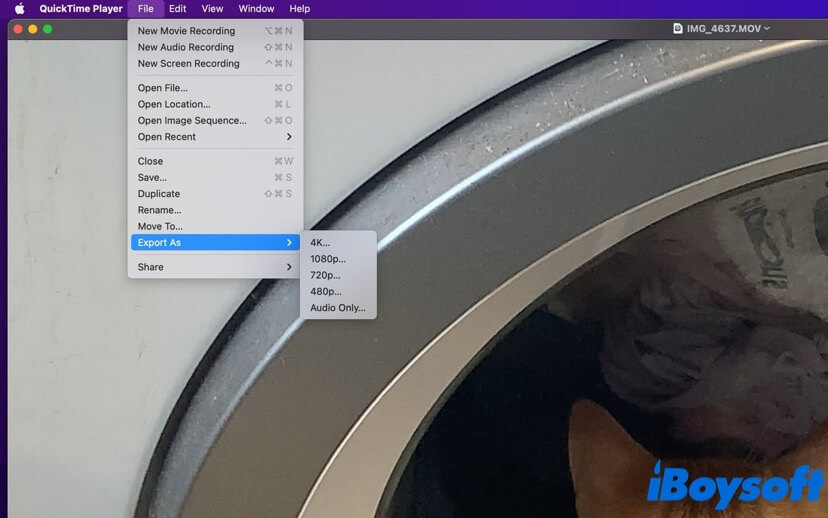Choose New Audio Recording
Screen dimensions: 828x518
coord(185,47)
